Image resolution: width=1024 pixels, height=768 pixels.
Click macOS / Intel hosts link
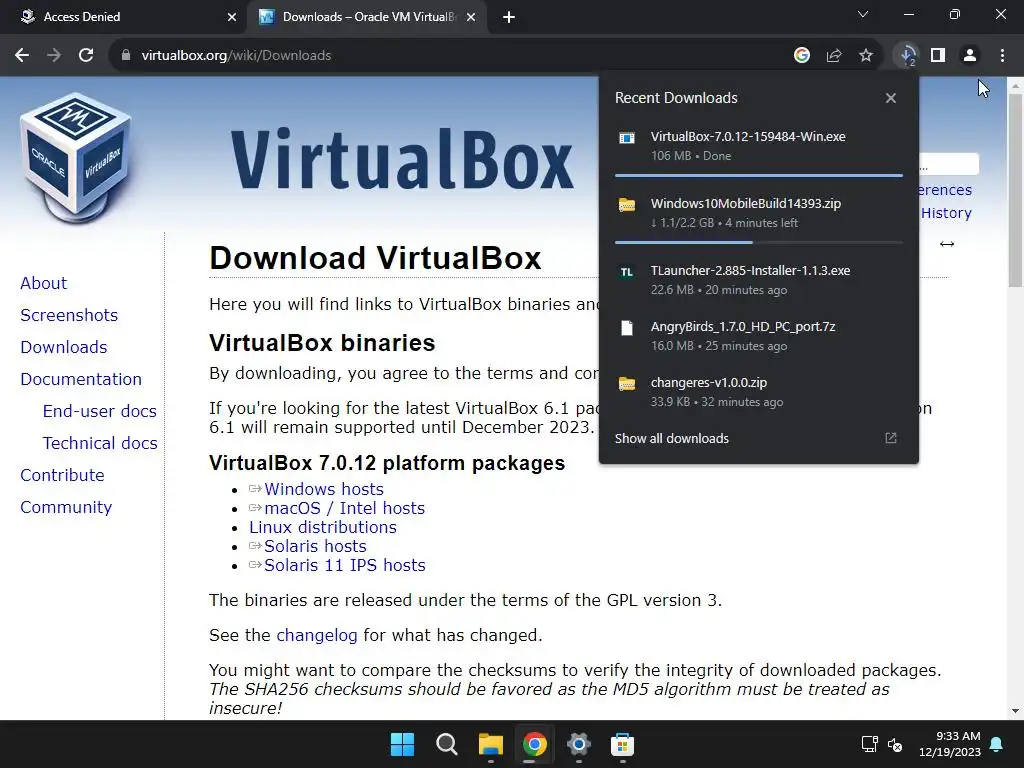344,508
